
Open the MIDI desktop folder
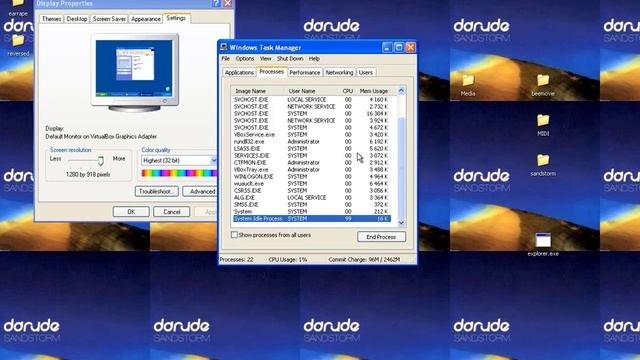point(543,124)
